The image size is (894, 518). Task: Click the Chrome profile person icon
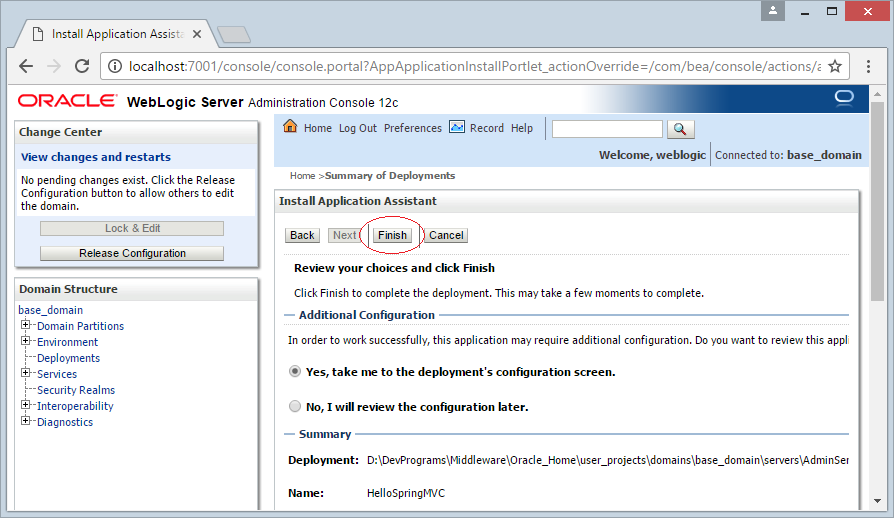tap(773, 11)
